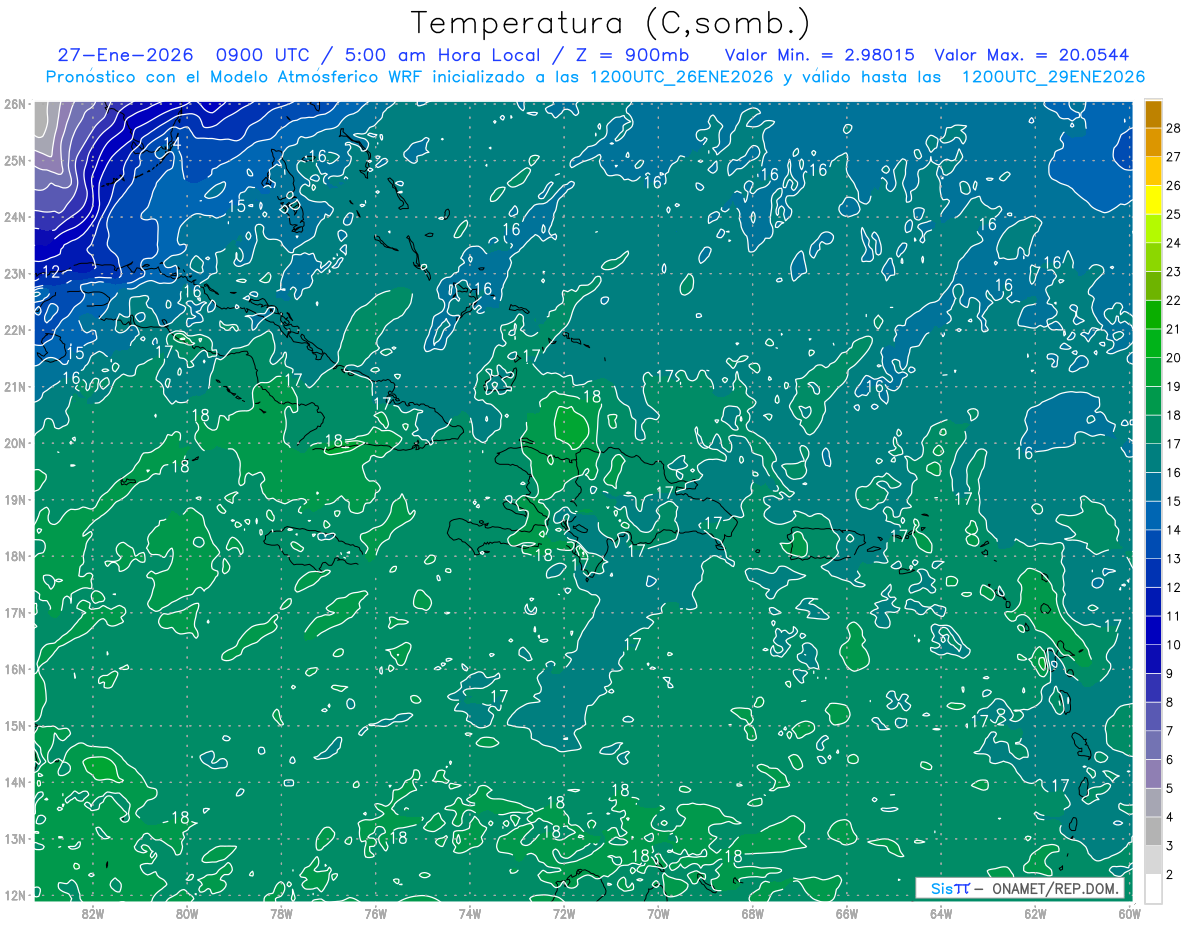The width and height of the screenshot is (1200, 927).
Task: Click the '1200UTC_29ENE2026' valid-until time
Action: pos(1053,77)
